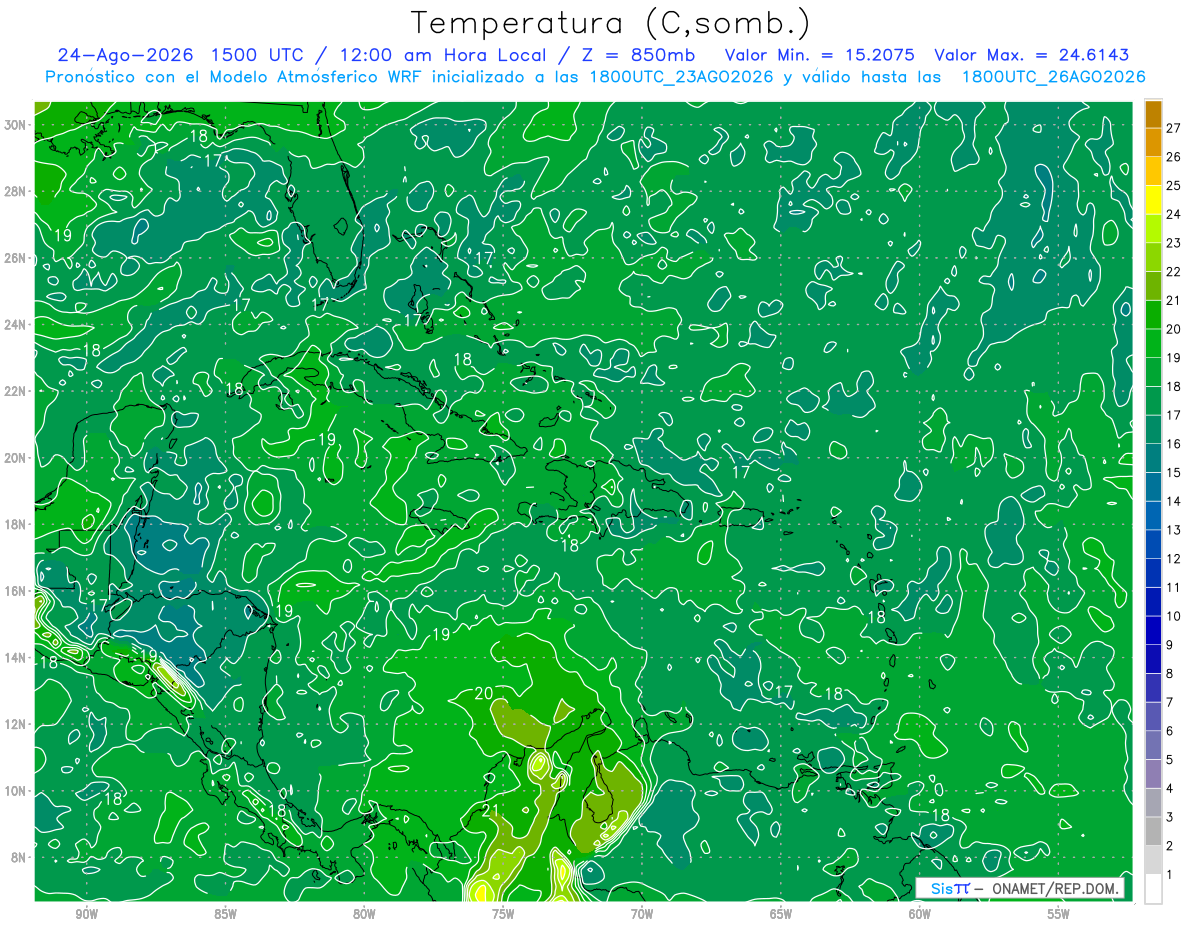This screenshot has height=927, width=1200.
Task: Click the color scale value 23
Action: (x=1174, y=243)
